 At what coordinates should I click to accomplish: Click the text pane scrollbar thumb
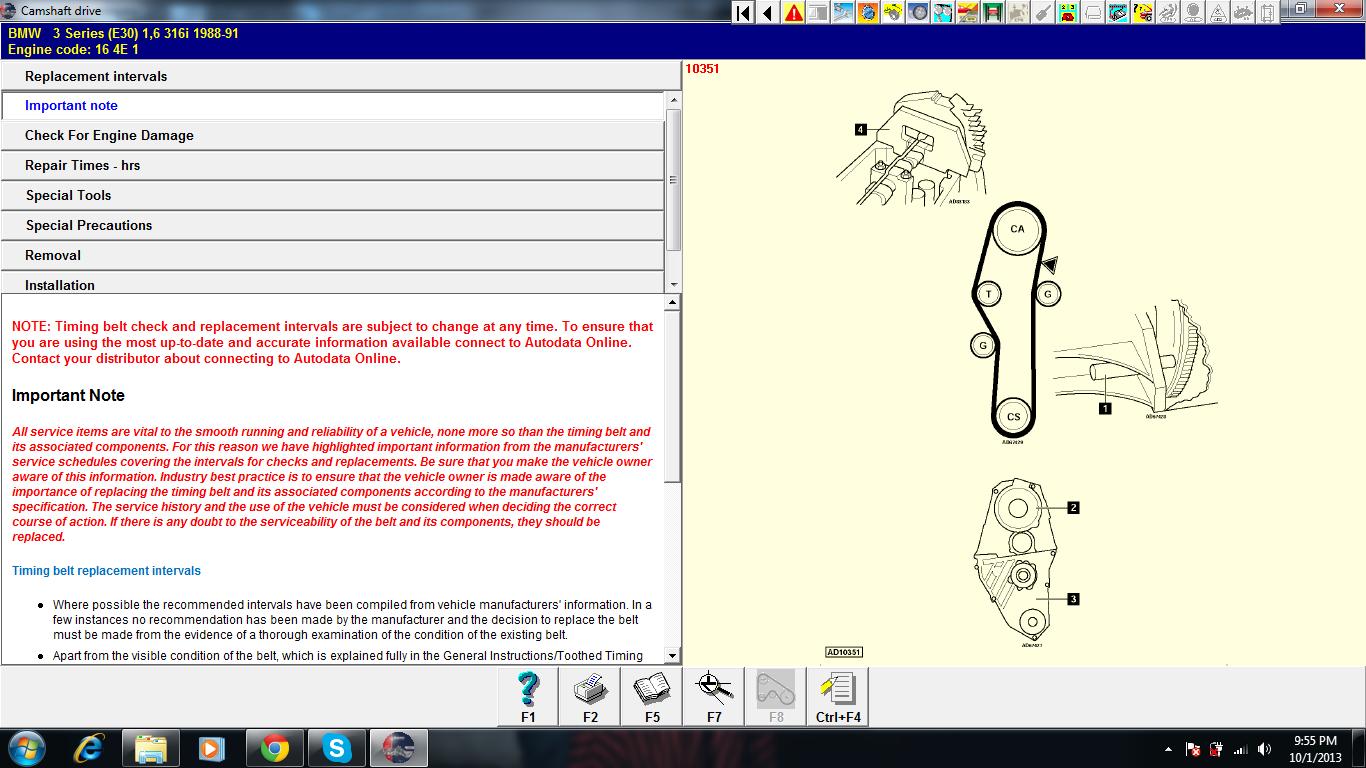click(672, 396)
